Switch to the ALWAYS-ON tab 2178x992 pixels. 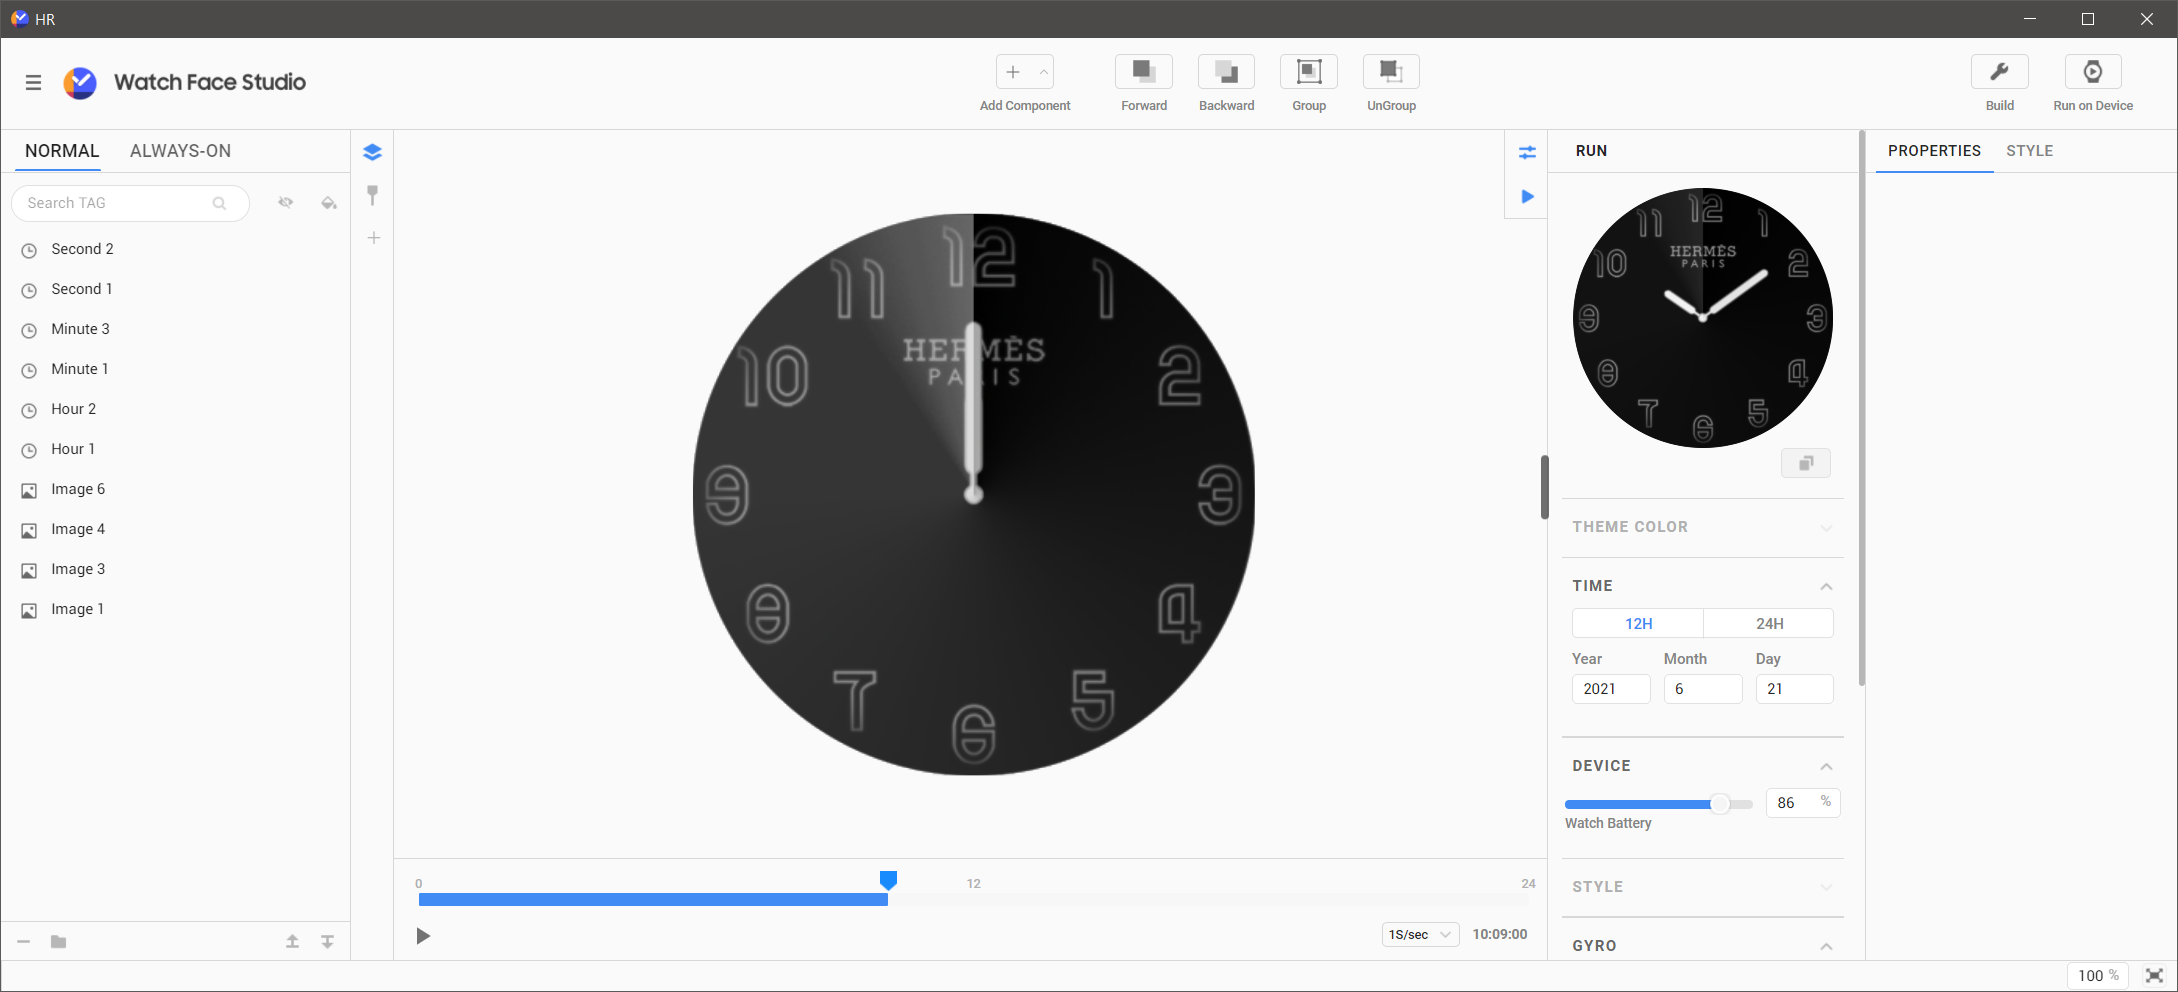180,151
